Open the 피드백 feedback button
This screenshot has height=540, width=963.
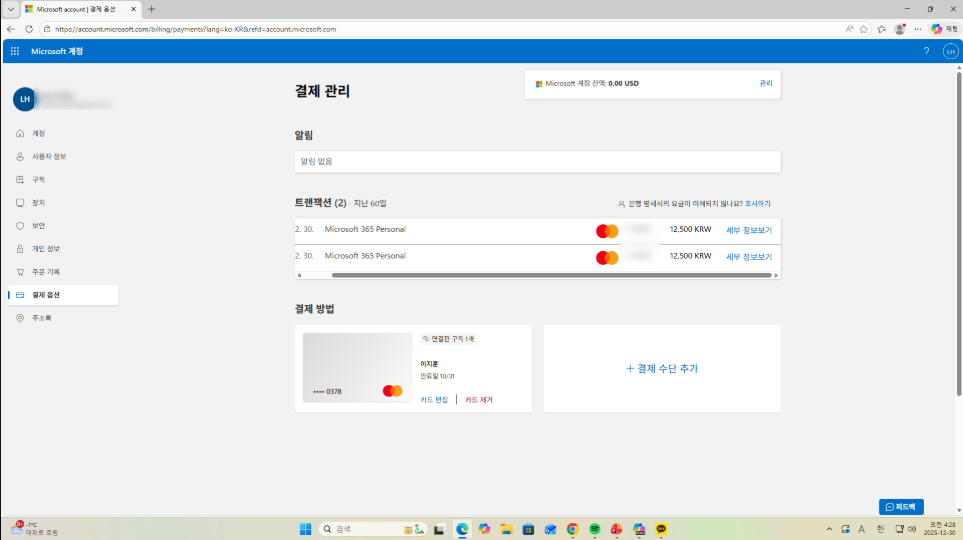point(901,507)
